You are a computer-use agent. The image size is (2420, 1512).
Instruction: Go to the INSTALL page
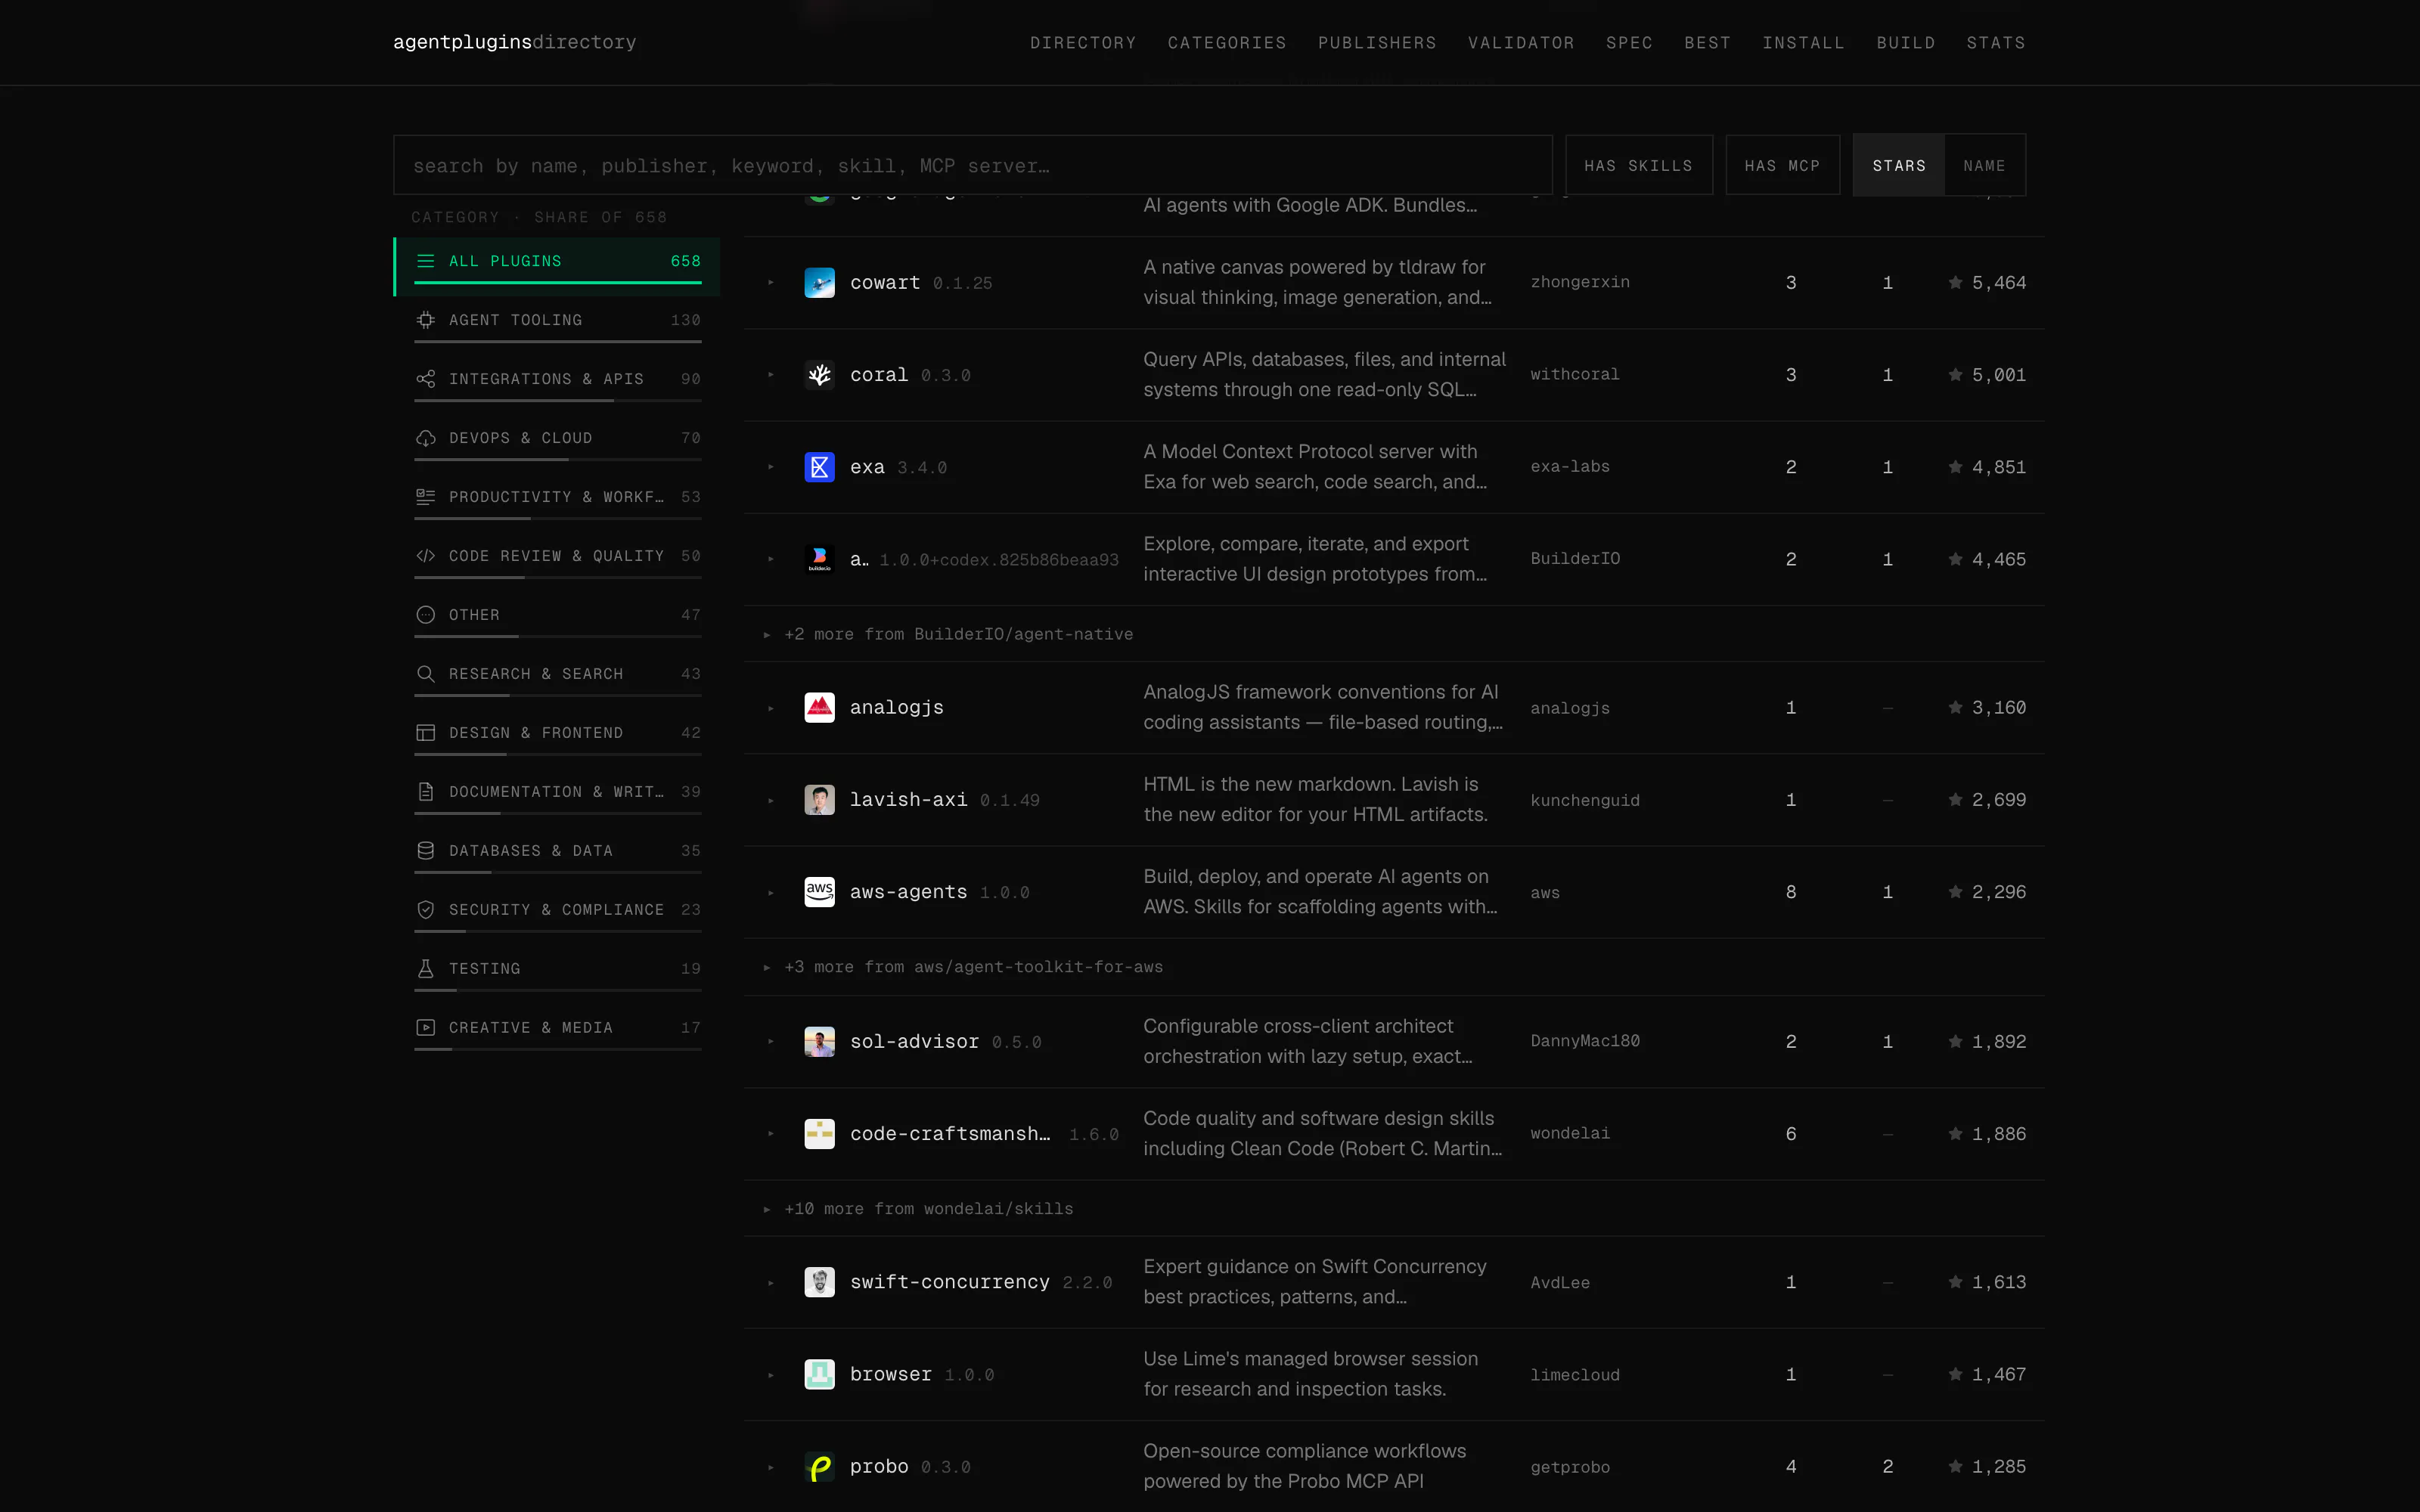point(1803,43)
